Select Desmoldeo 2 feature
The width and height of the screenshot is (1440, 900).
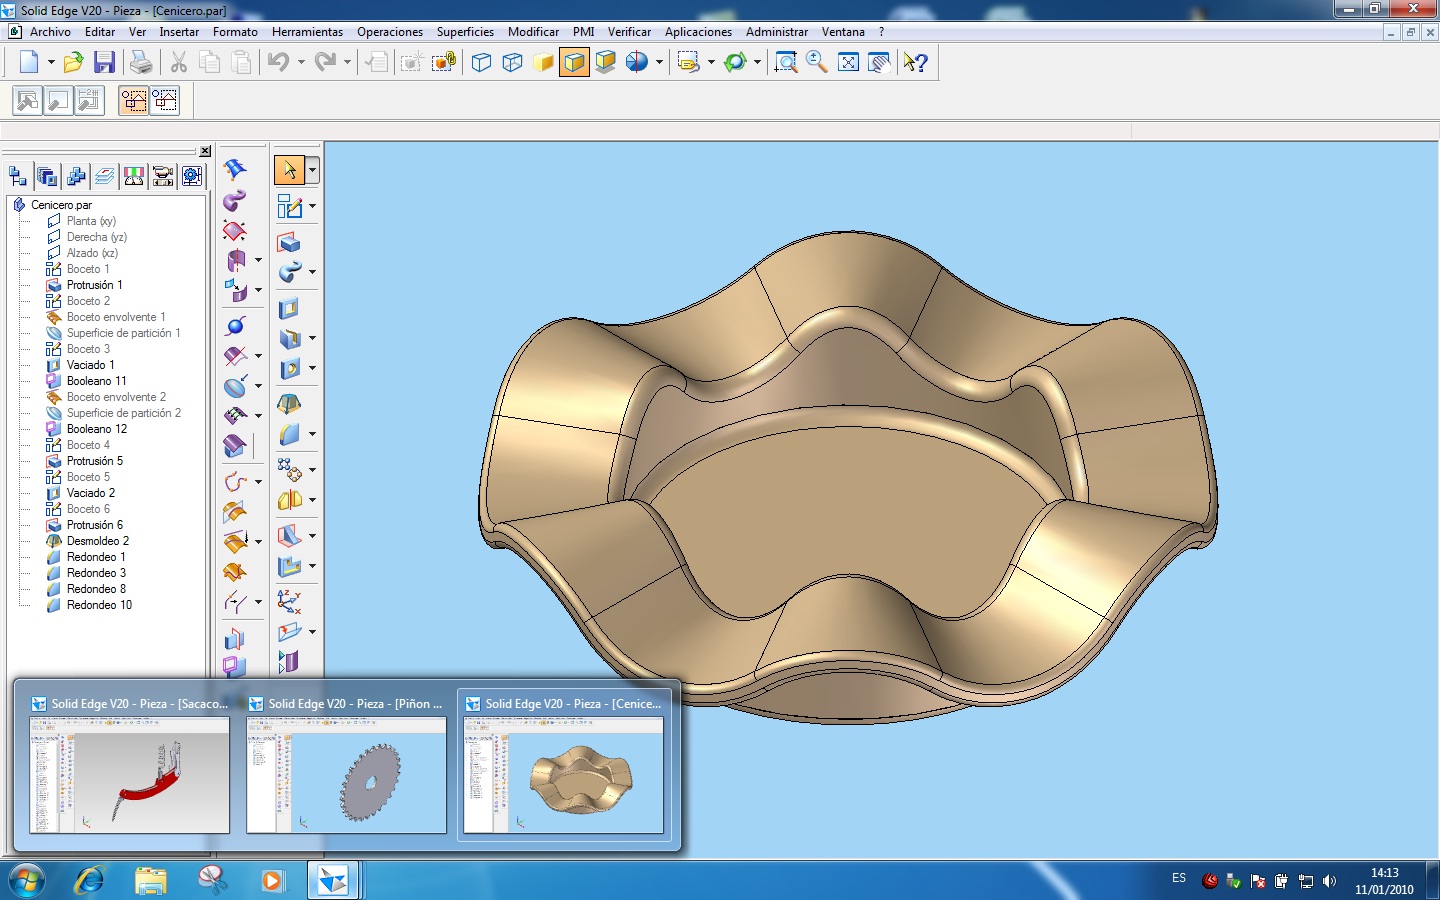(97, 541)
